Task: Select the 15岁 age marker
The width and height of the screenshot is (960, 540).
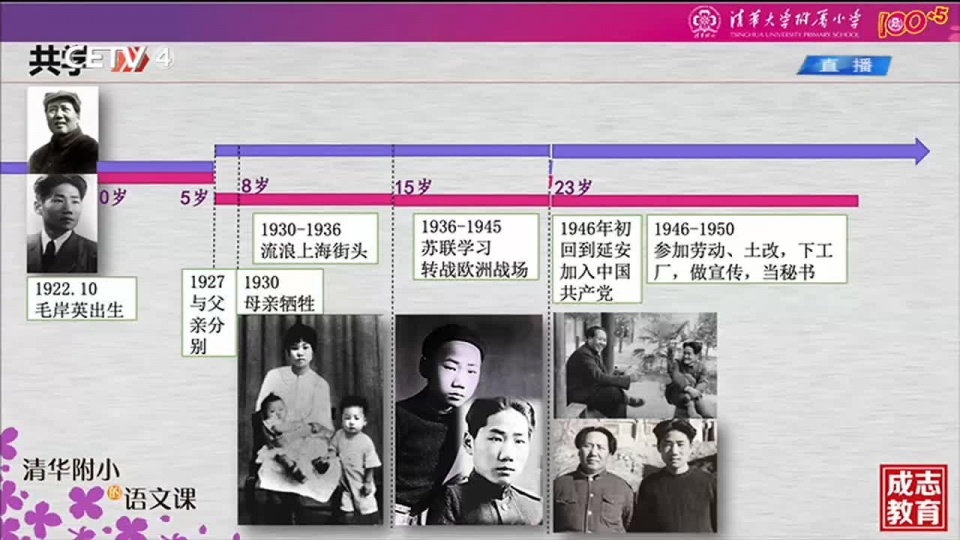Action: click(x=413, y=187)
